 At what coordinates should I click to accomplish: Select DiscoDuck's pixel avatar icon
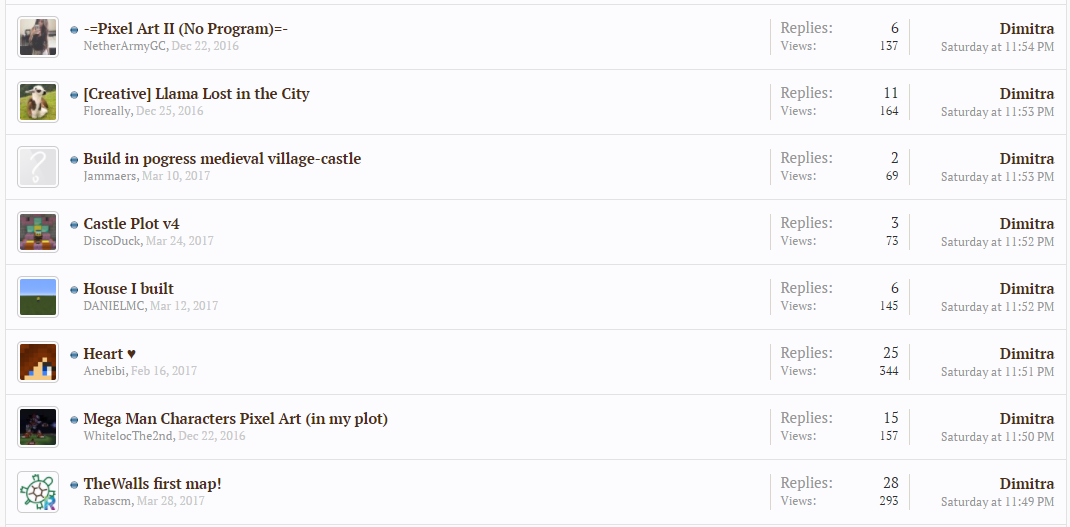(x=38, y=232)
